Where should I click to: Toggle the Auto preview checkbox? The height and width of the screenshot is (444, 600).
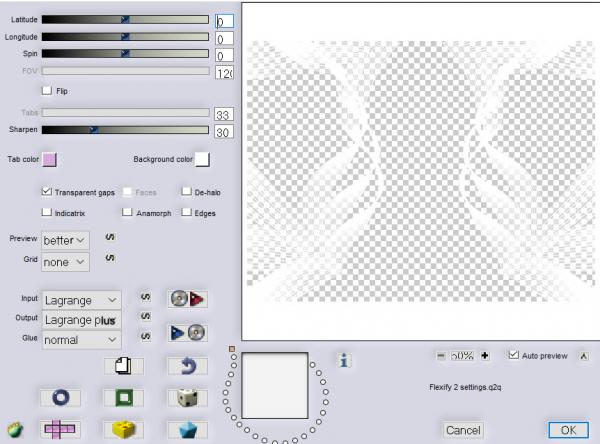pyautogui.click(x=514, y=354)
